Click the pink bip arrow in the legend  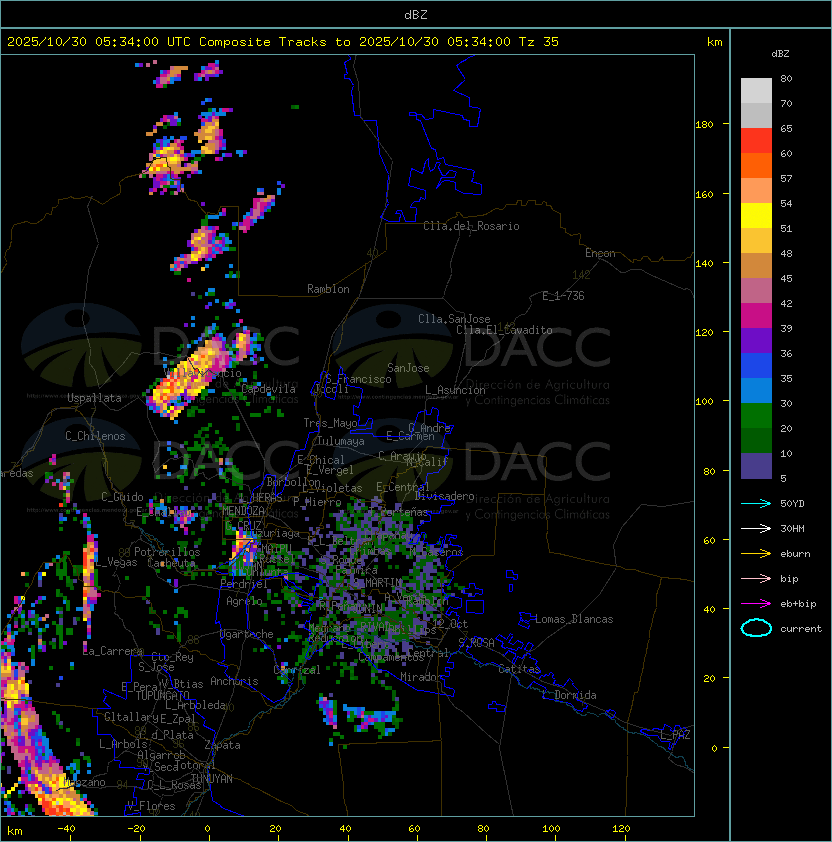coord(756,578)
